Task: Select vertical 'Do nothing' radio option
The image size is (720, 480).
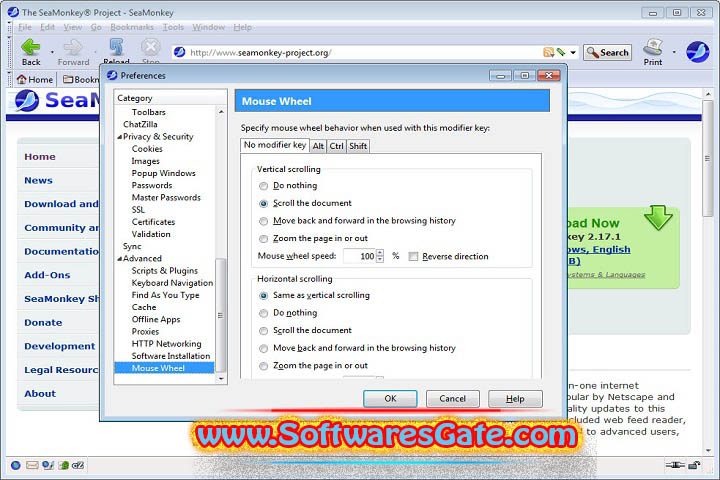Action: (264, 186)
